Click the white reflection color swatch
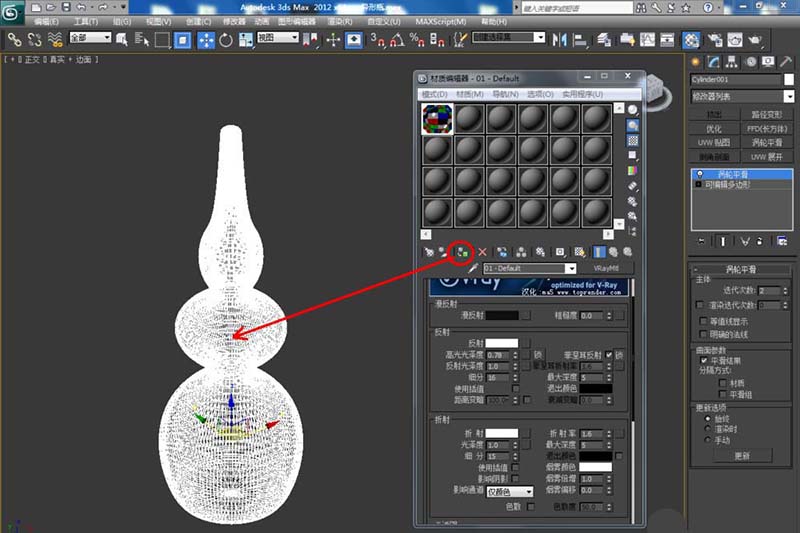This screenshot has width=800, height=533. pos(502,343)
